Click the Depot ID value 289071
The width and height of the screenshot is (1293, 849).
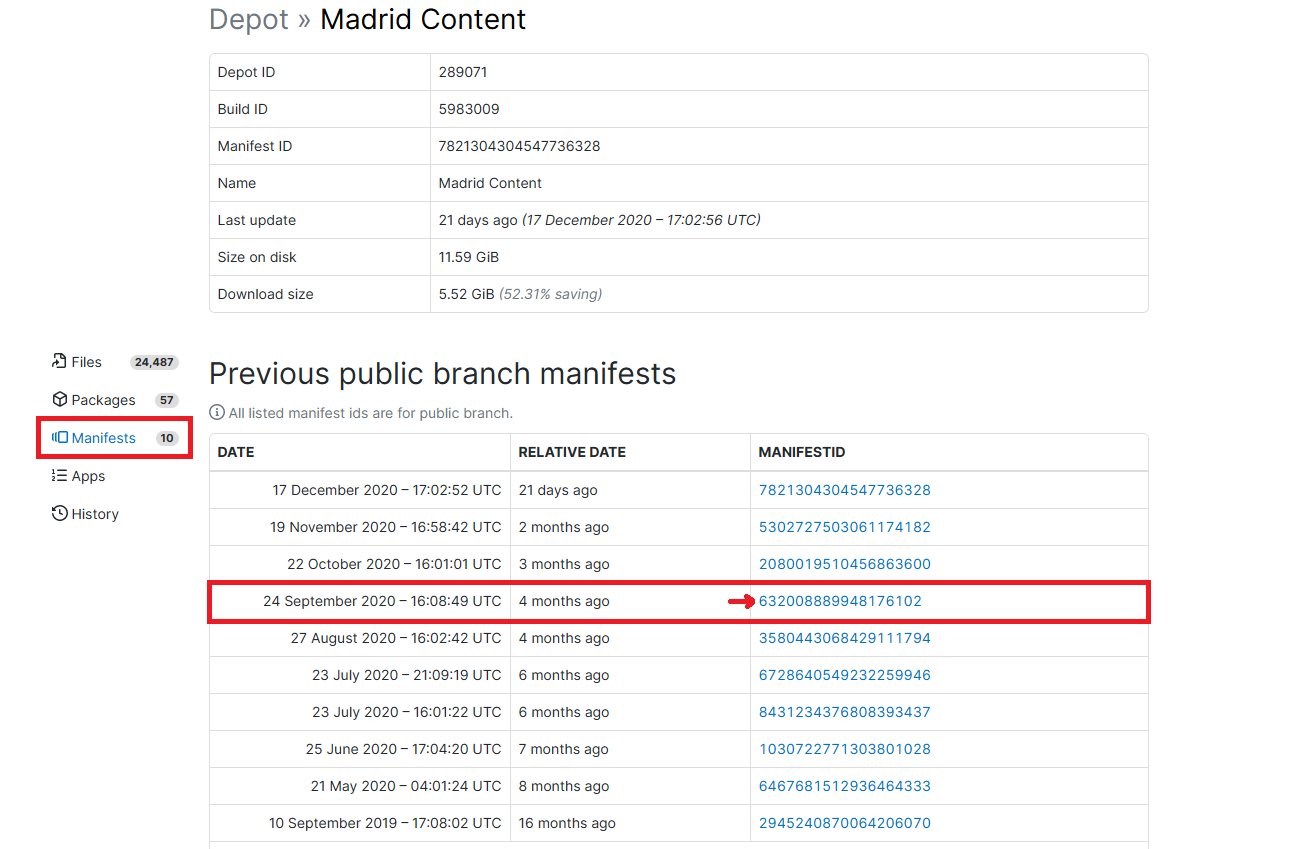(x=463, y=72)
